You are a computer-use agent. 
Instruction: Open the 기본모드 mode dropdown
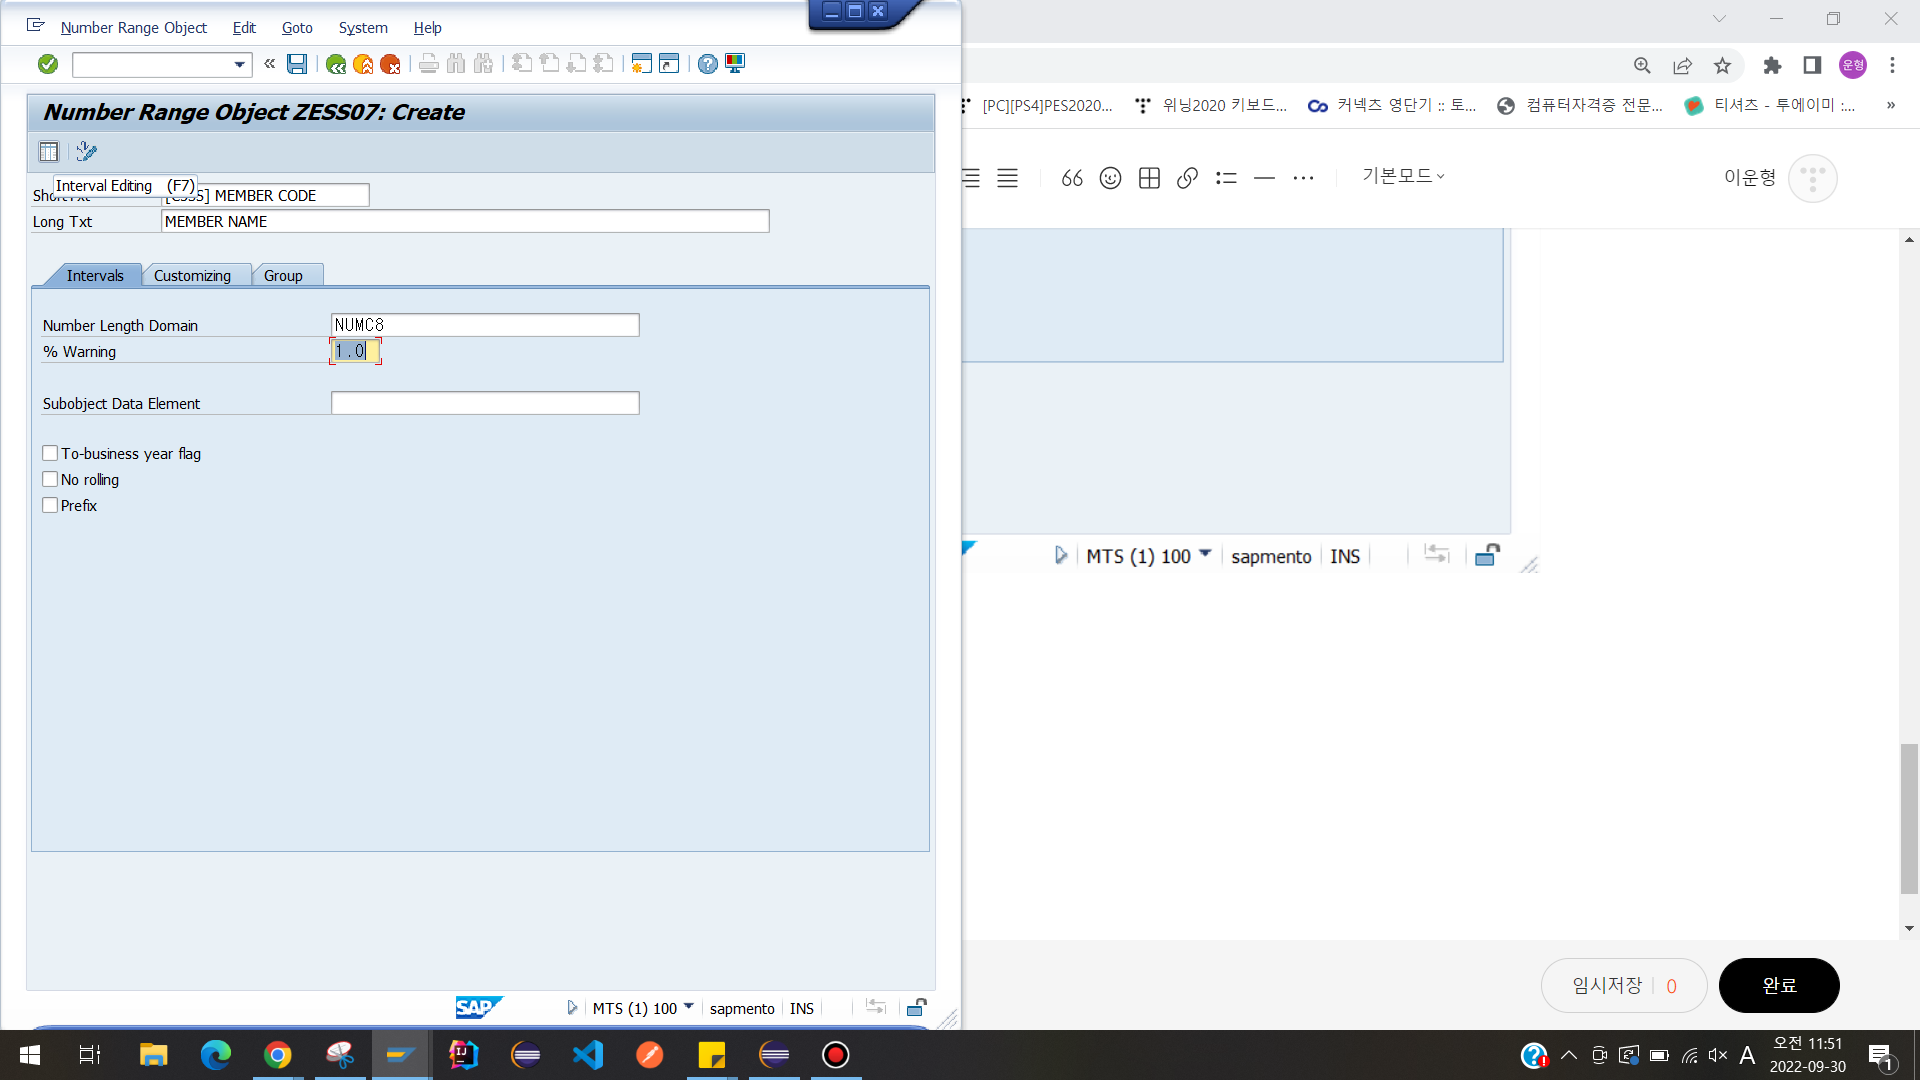pos(1403,176)
